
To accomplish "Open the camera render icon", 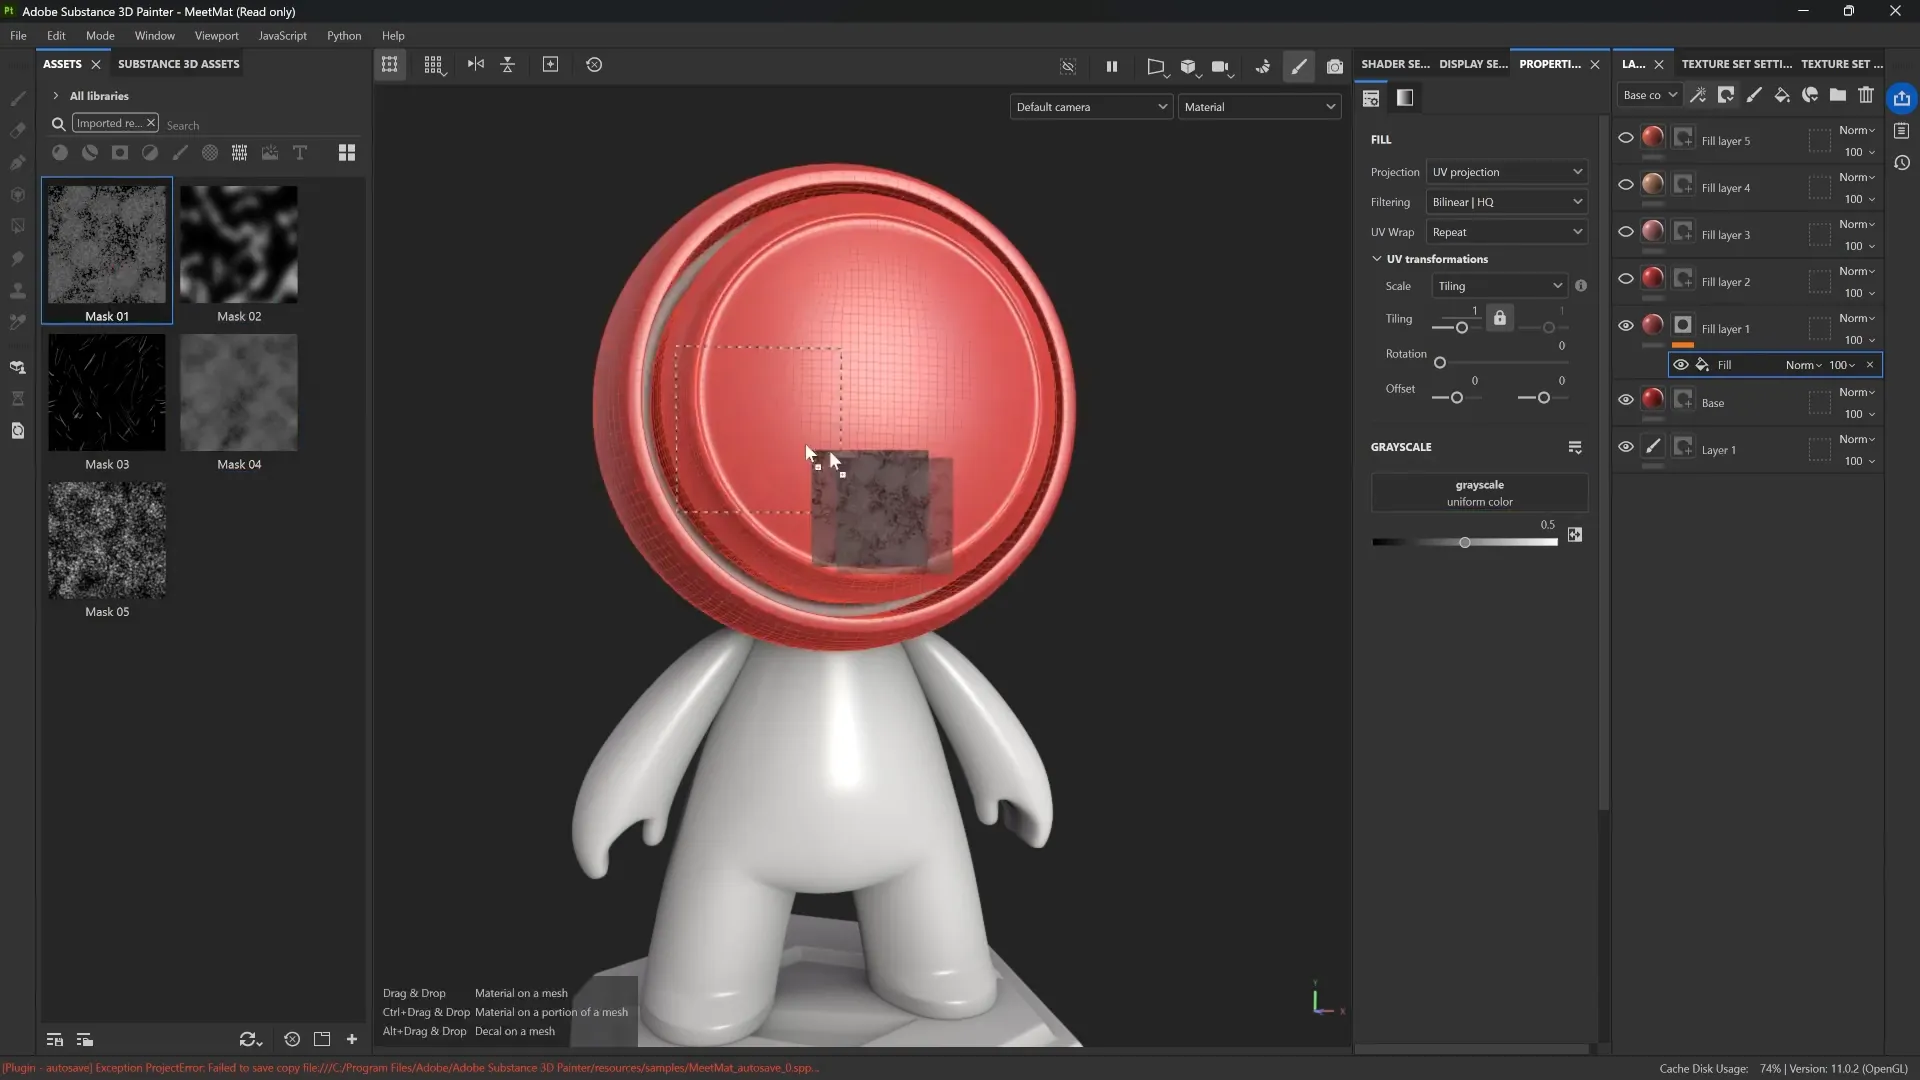I will 1334,66.
